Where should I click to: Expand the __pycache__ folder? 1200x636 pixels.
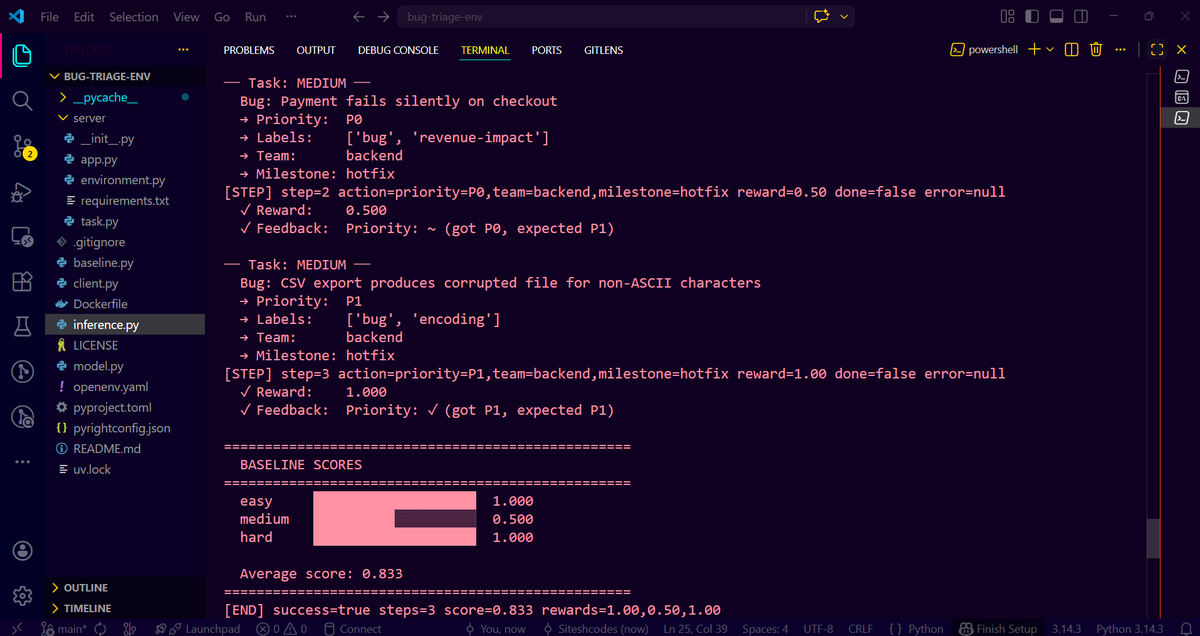click(105, 97)
